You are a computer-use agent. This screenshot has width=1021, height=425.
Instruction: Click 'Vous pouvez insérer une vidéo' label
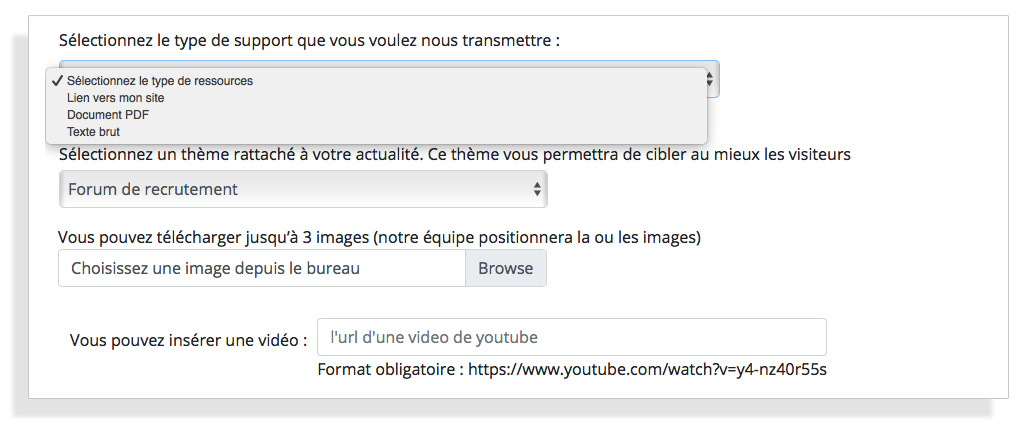click(188, 340)
